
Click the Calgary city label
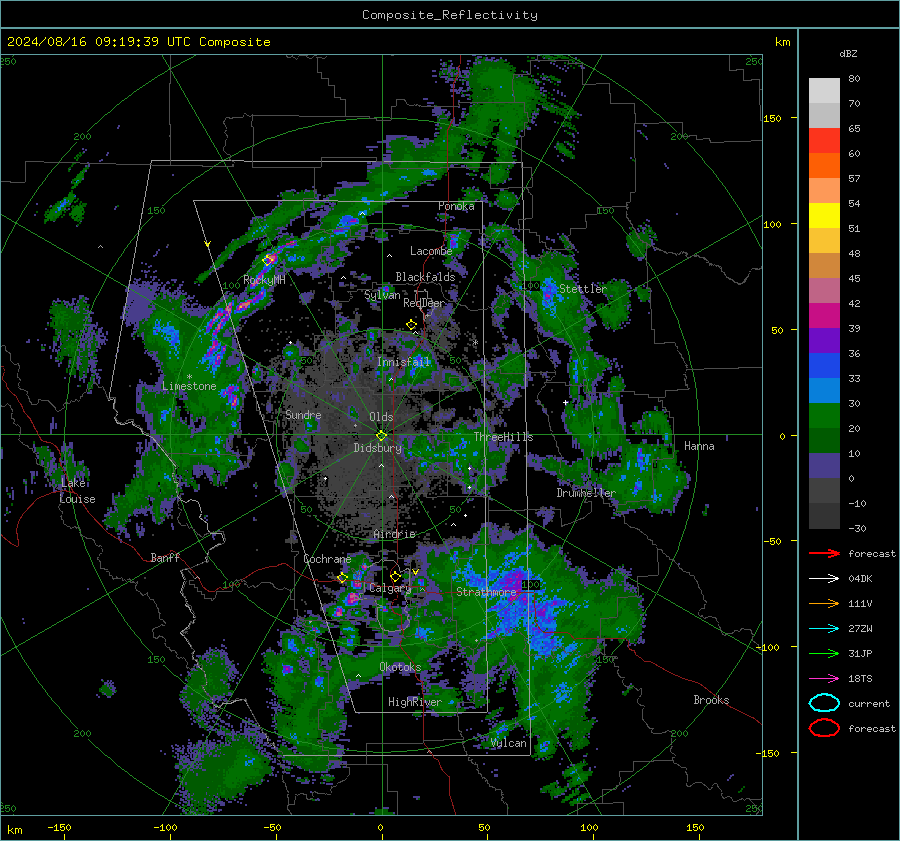[390, 588]
